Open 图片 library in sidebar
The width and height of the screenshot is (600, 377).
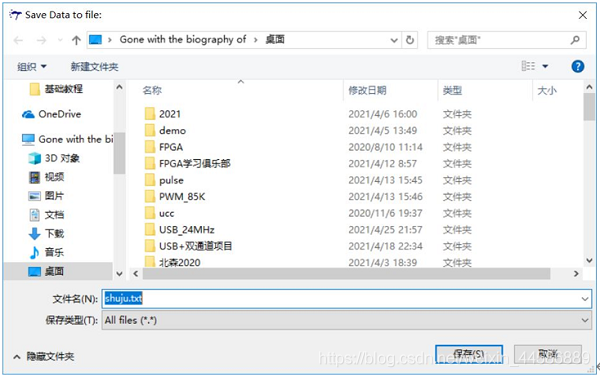pos(47,196)
